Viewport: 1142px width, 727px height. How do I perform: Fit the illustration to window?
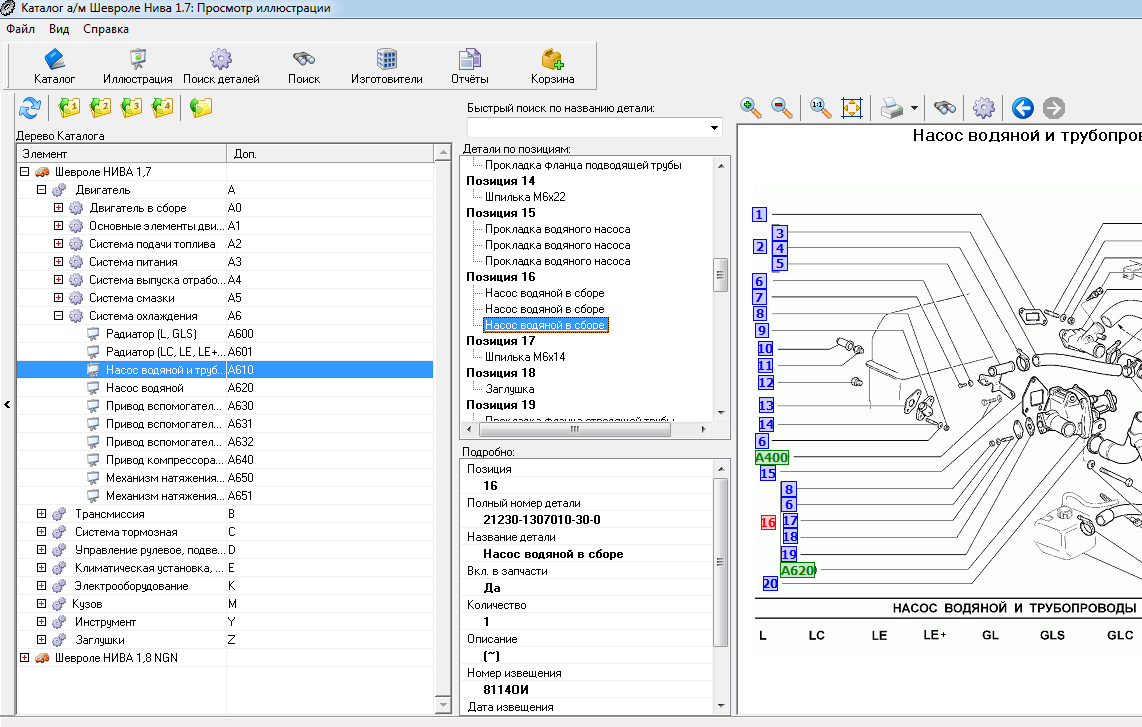(x=852, y=109)
